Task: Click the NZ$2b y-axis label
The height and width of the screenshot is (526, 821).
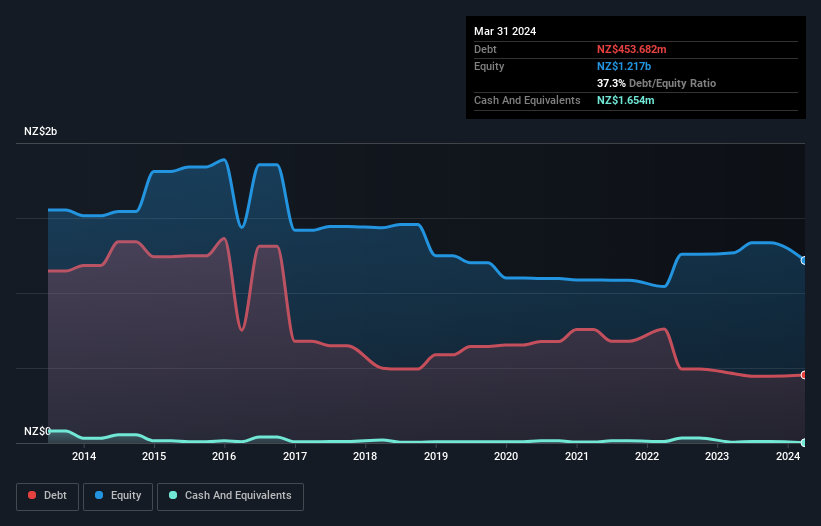Action: 40,131
